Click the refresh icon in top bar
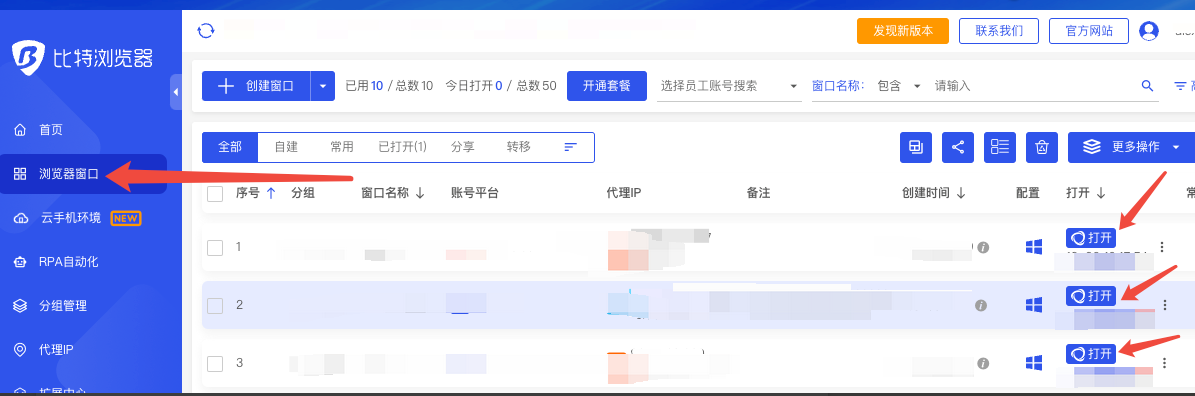The width and height of the screenshot is (1195, 396). pyautogui.click(x=205, y=30)
